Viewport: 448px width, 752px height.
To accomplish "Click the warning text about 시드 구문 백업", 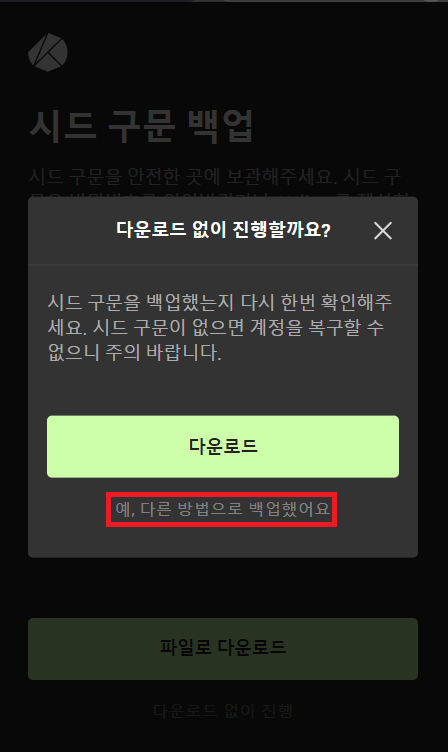I will point(220,328).
